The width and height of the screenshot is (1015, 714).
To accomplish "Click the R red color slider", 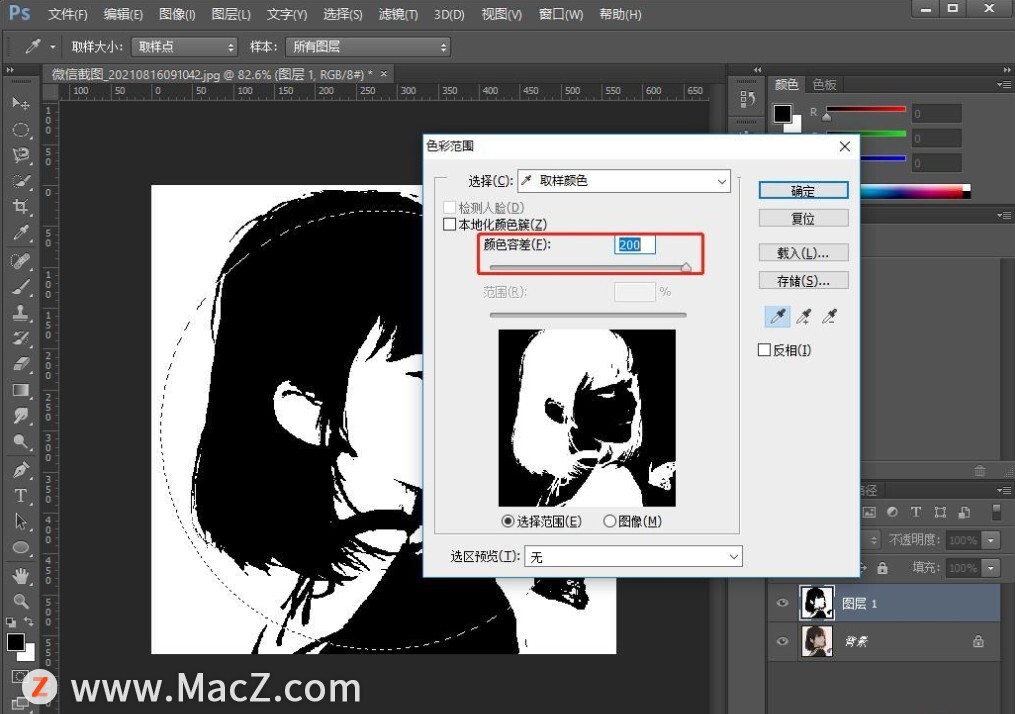I will coord(865,110).
